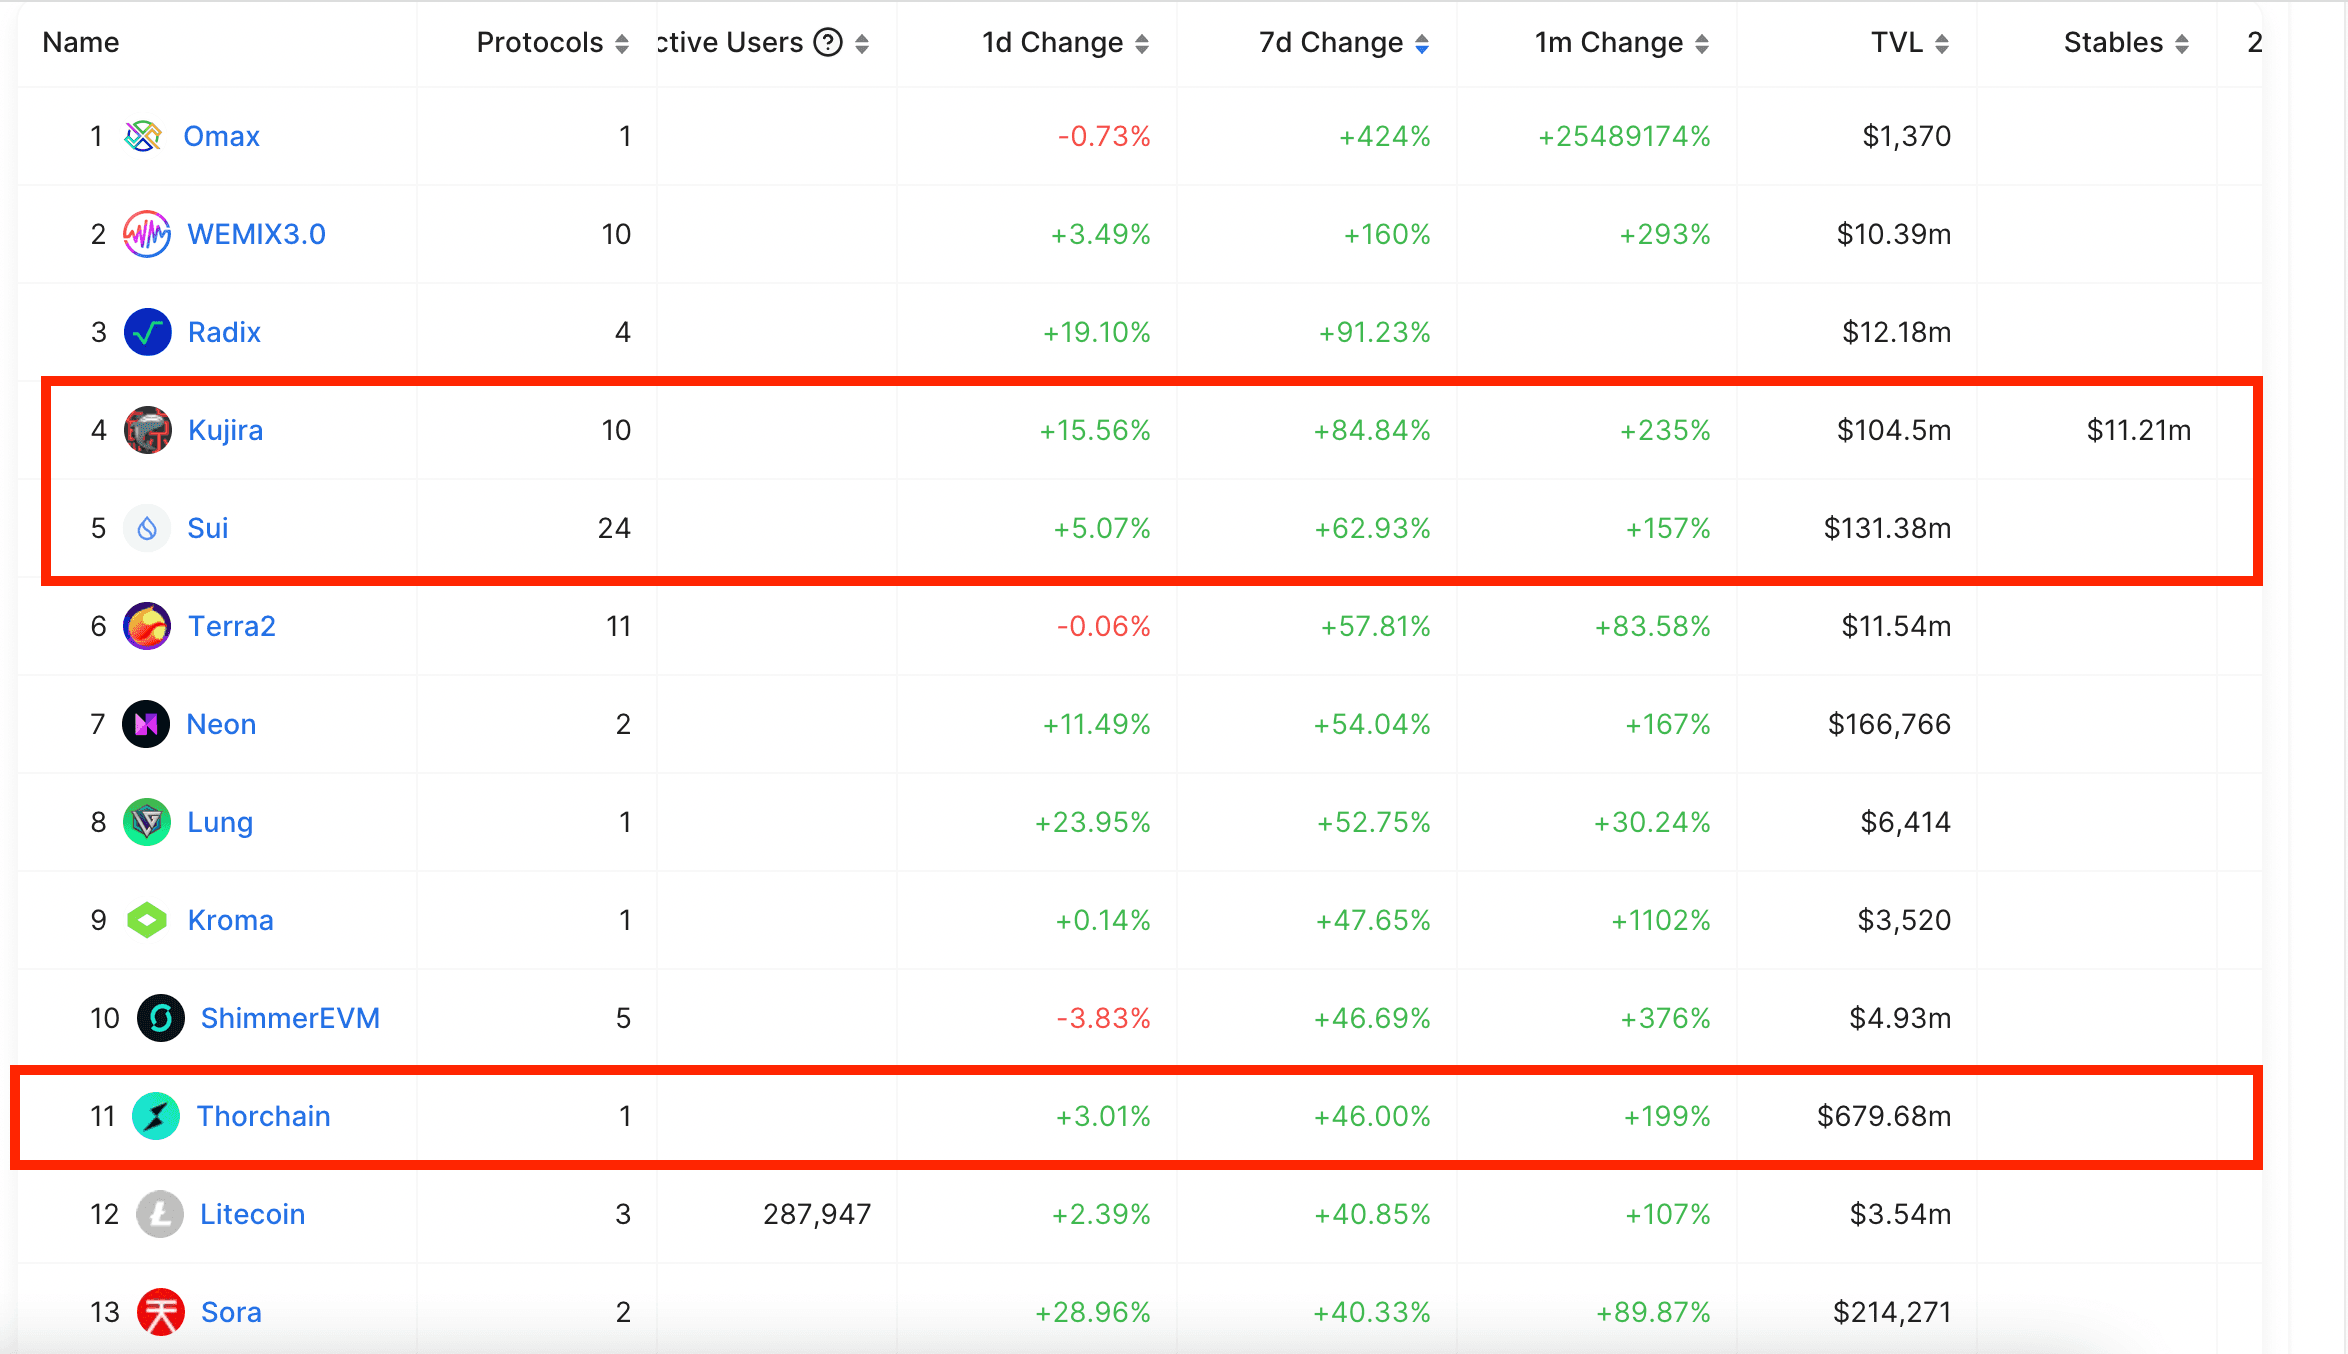Image resolution: width=2348 pixels, height=1354 pixels.
Task: Click the 1m Change column header label
Action: pos(1609,42)
